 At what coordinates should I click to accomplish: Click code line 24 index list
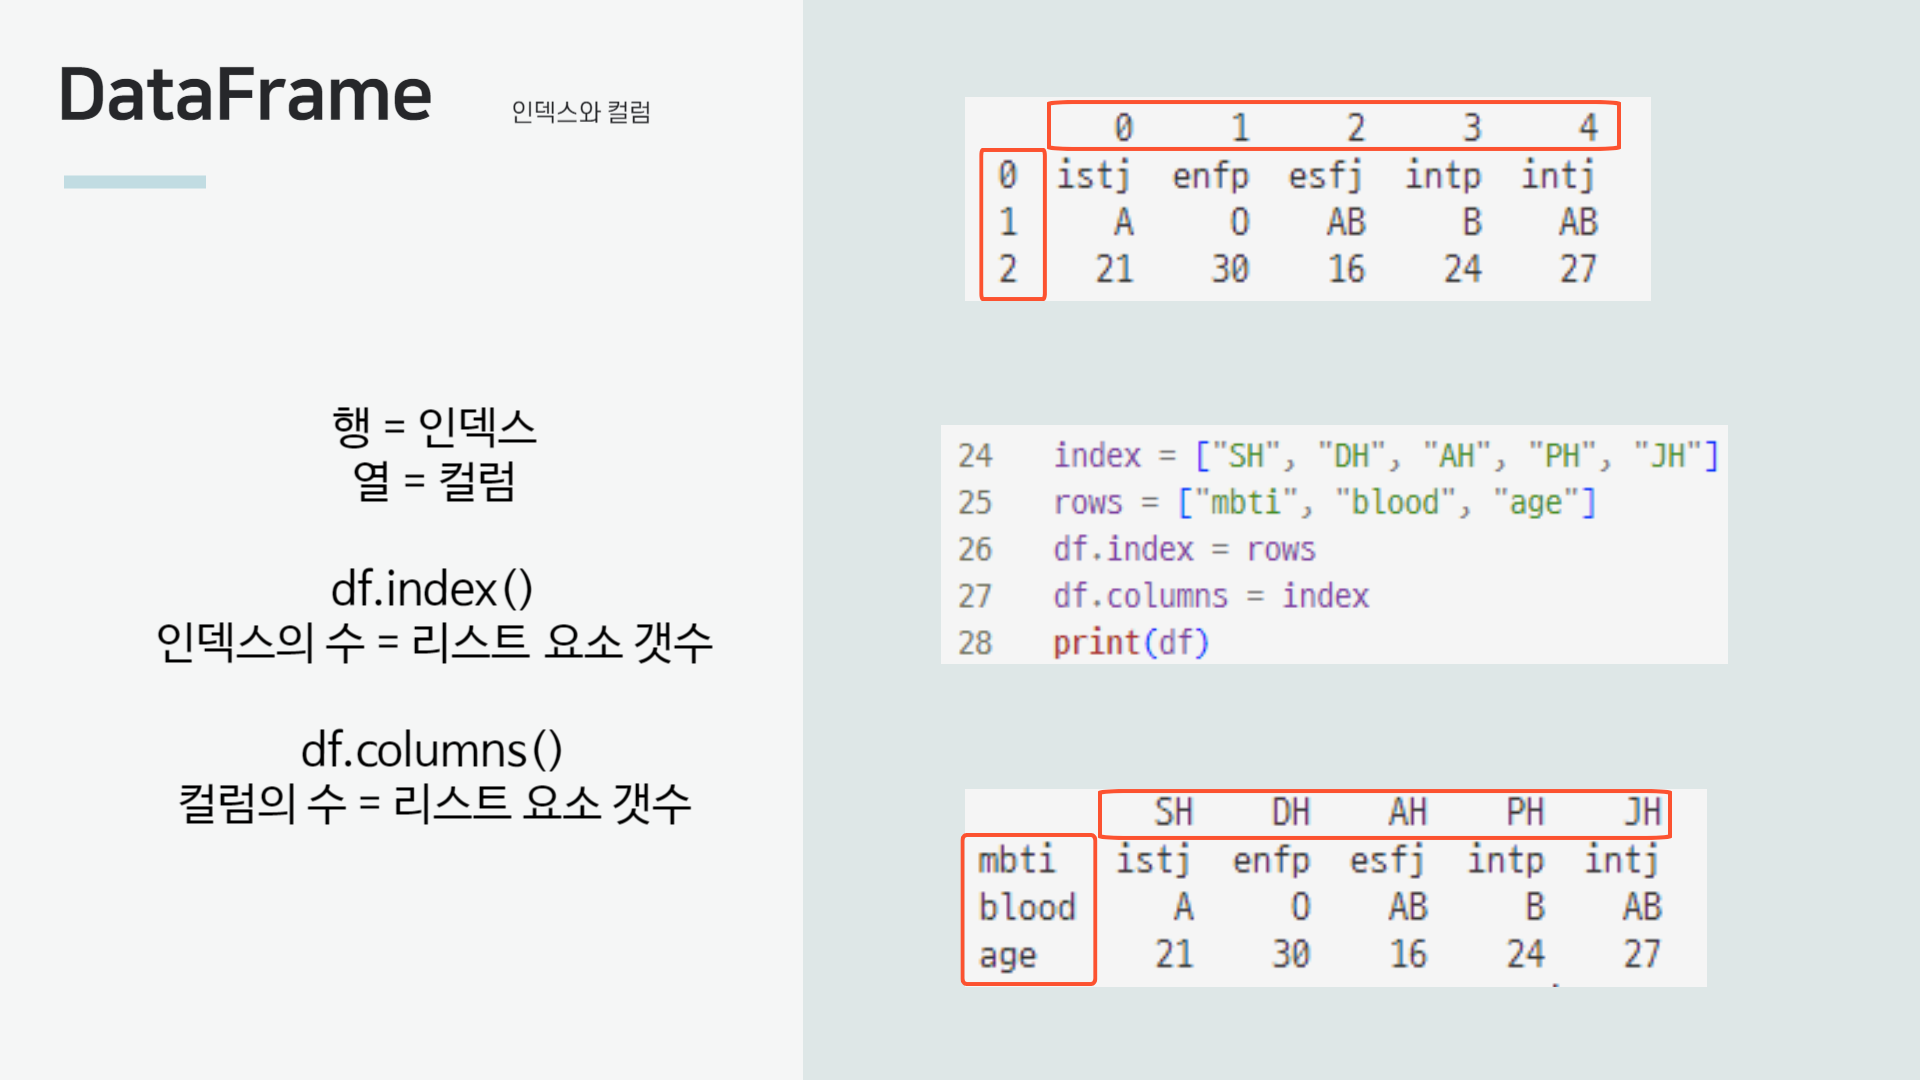(x=1385, y=456)
